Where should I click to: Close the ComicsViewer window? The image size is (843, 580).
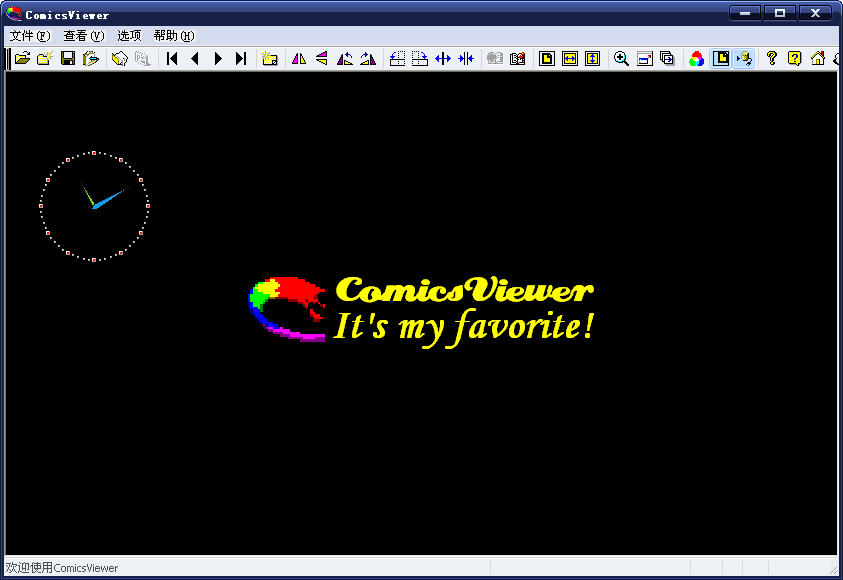[815, 13]
